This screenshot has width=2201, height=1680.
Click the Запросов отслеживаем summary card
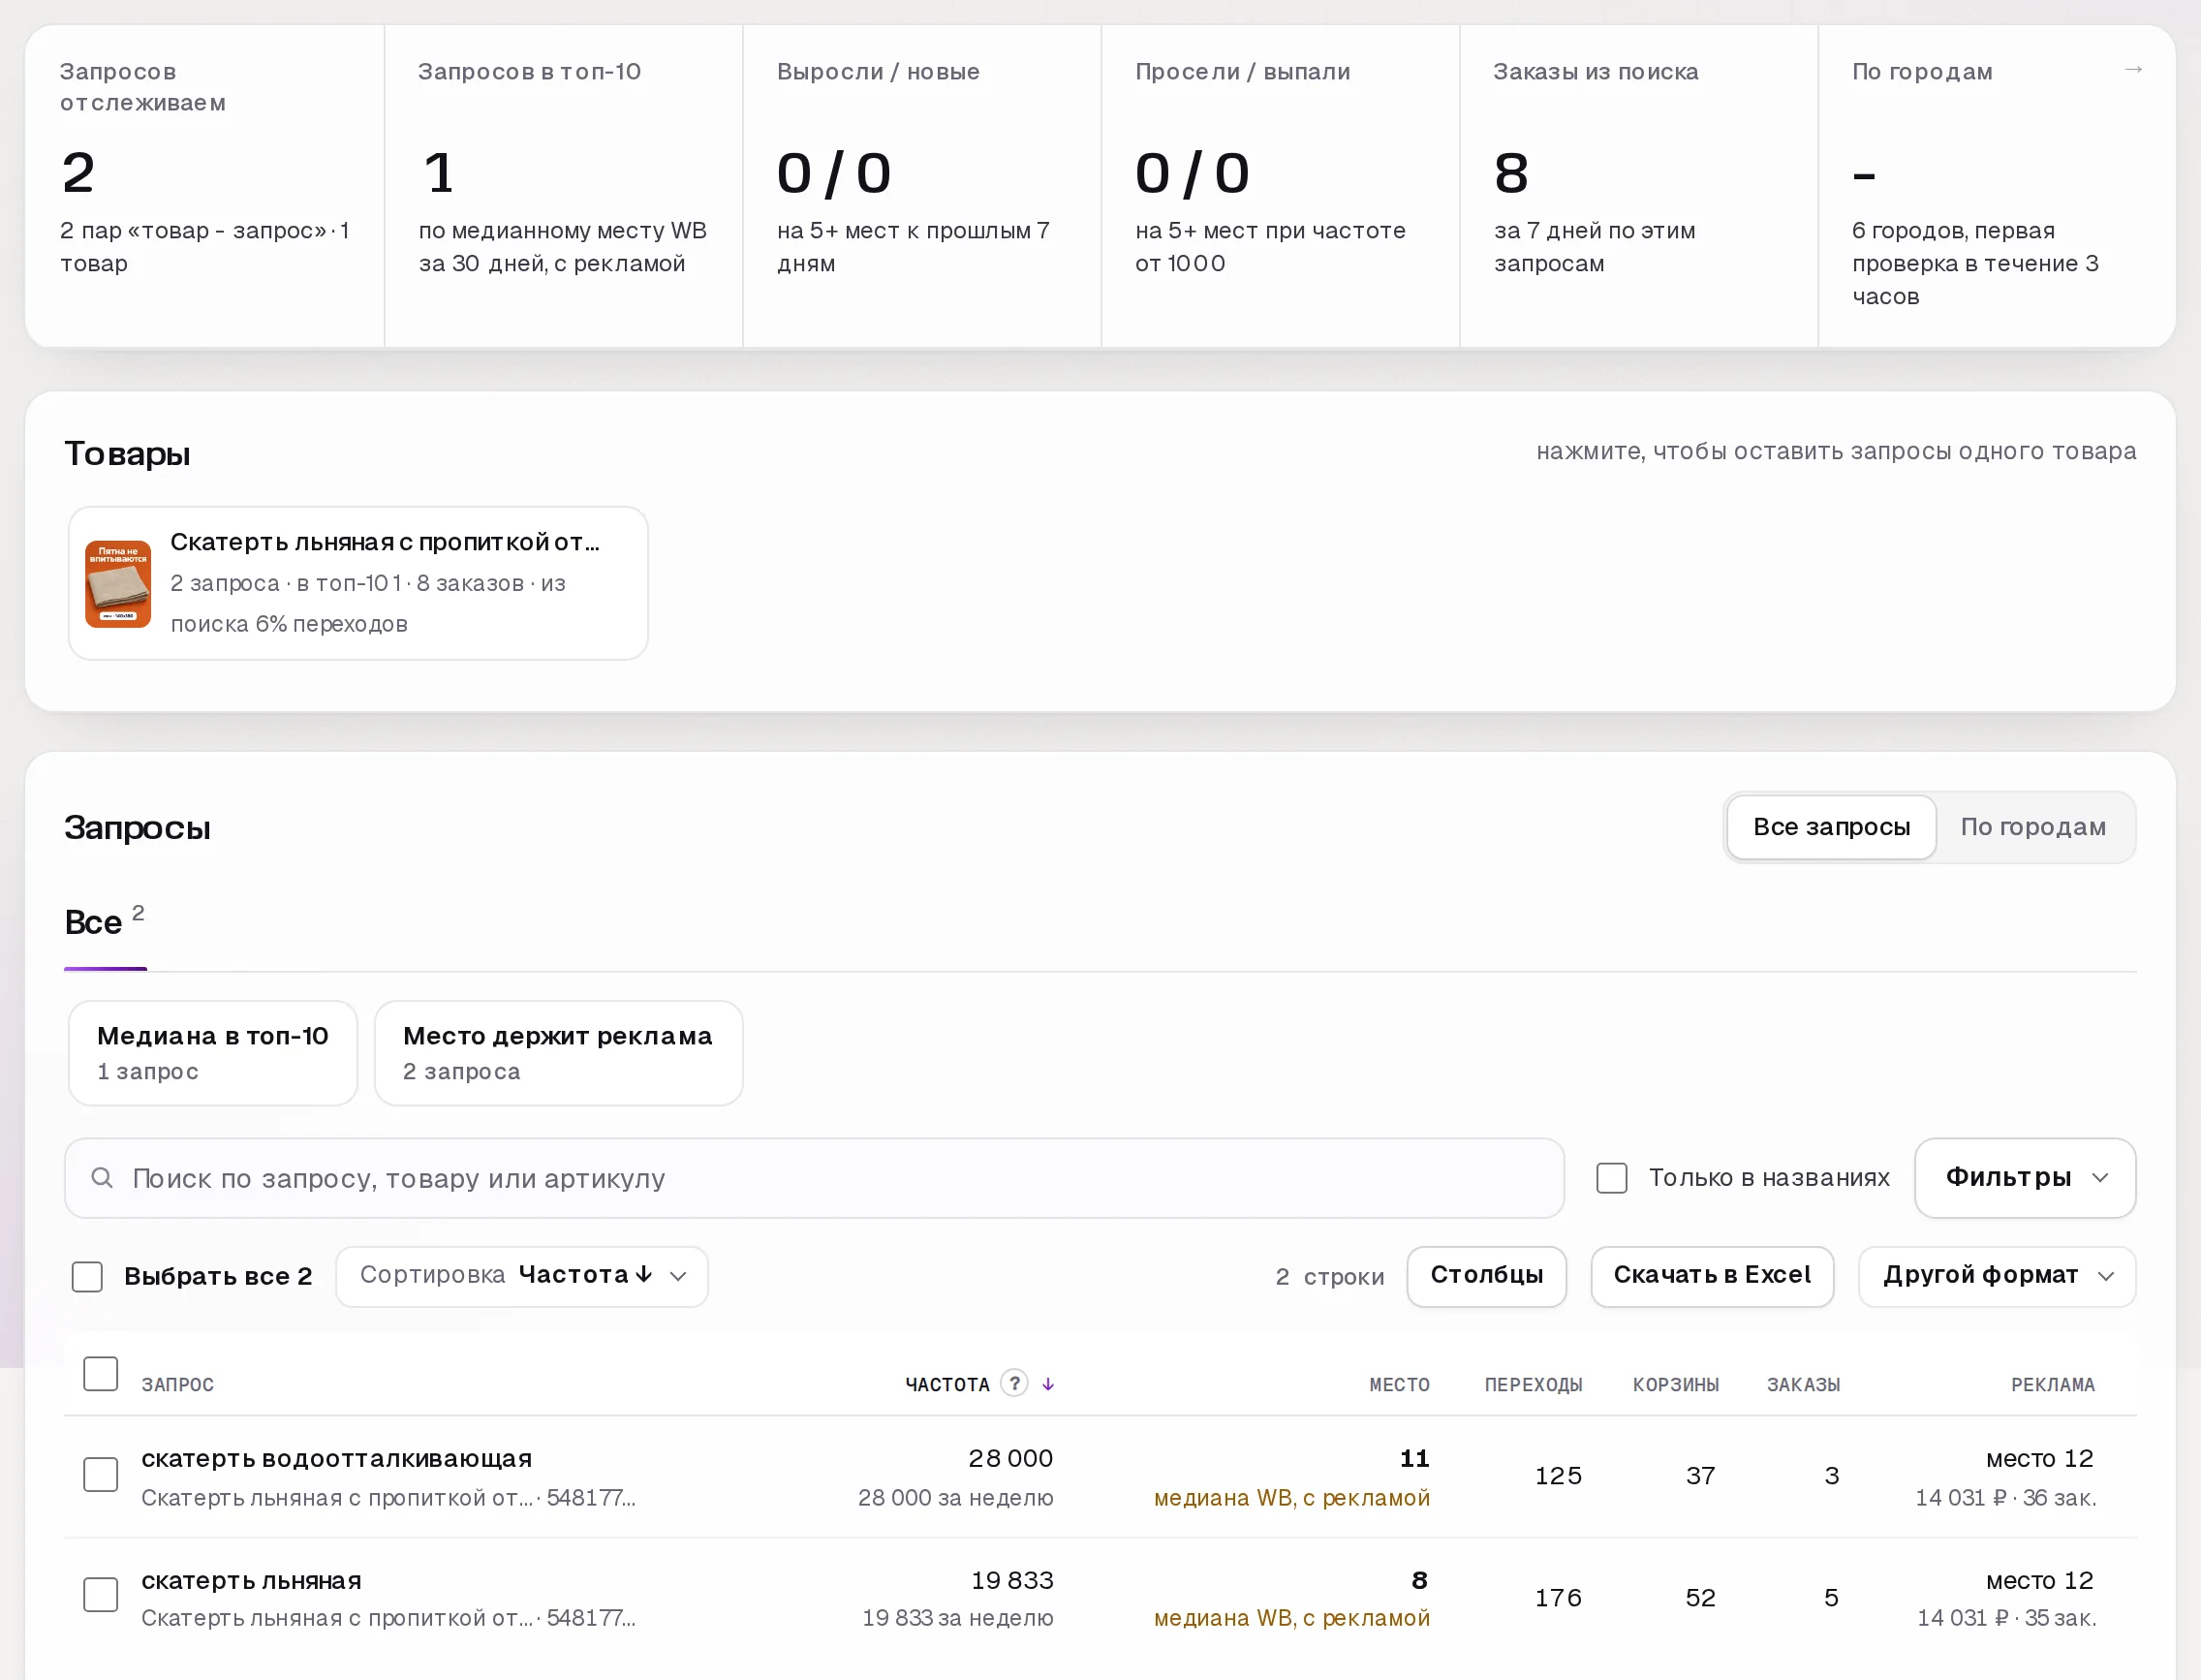click(205, 186)
